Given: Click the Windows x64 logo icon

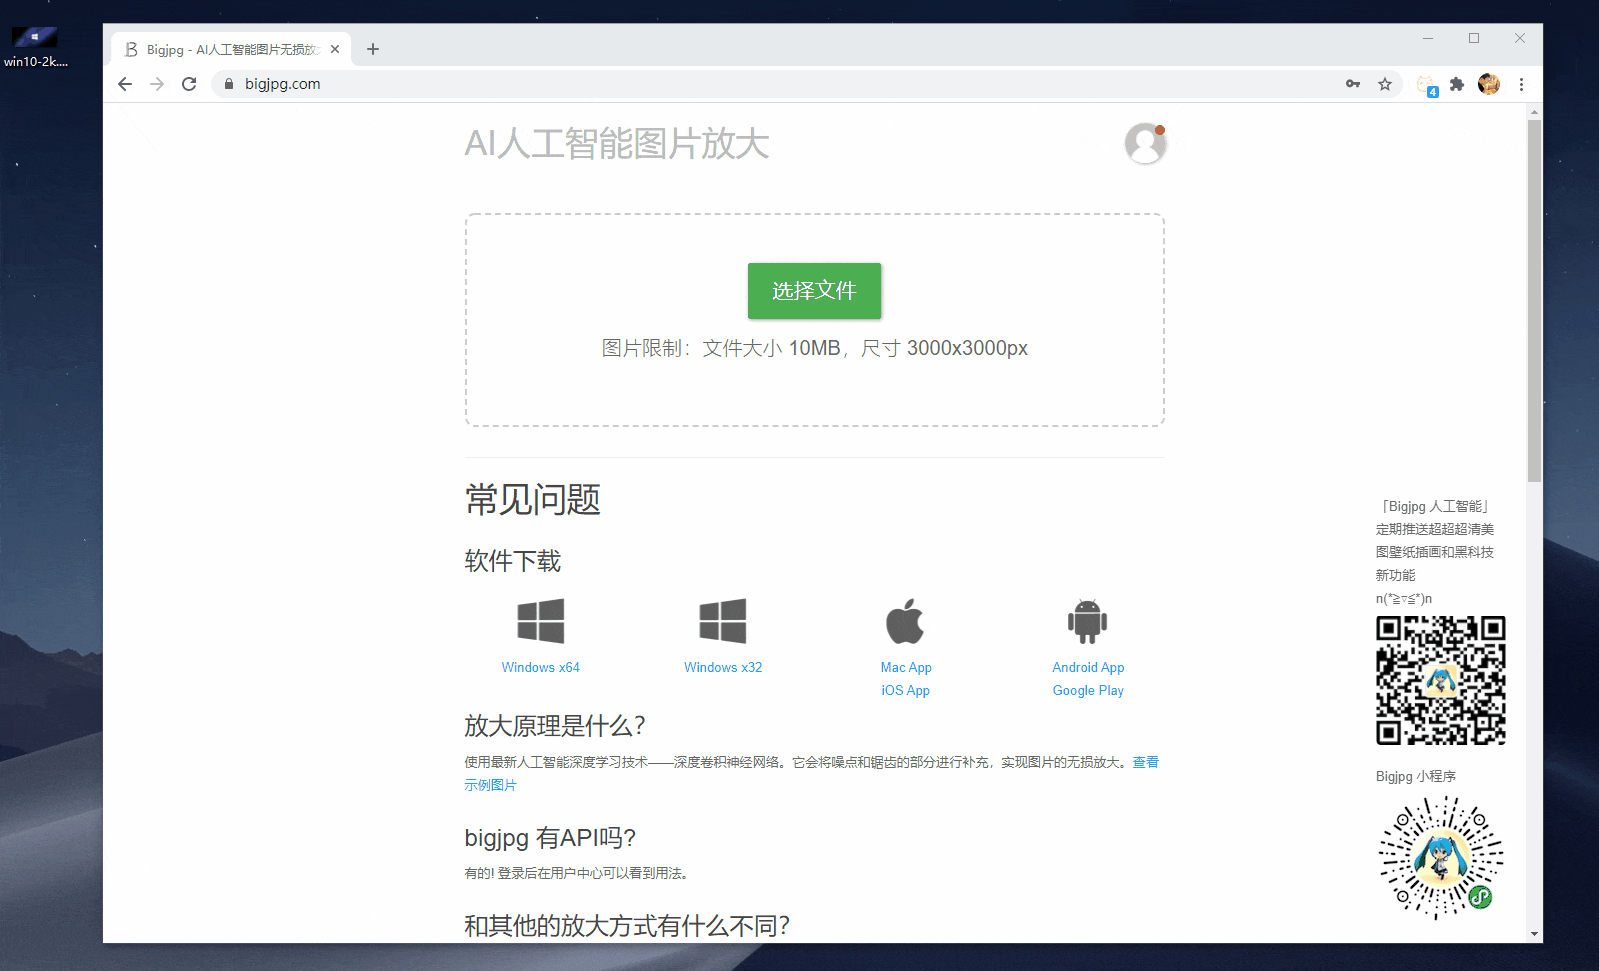Looking at the screenshot, I should 541,621.
